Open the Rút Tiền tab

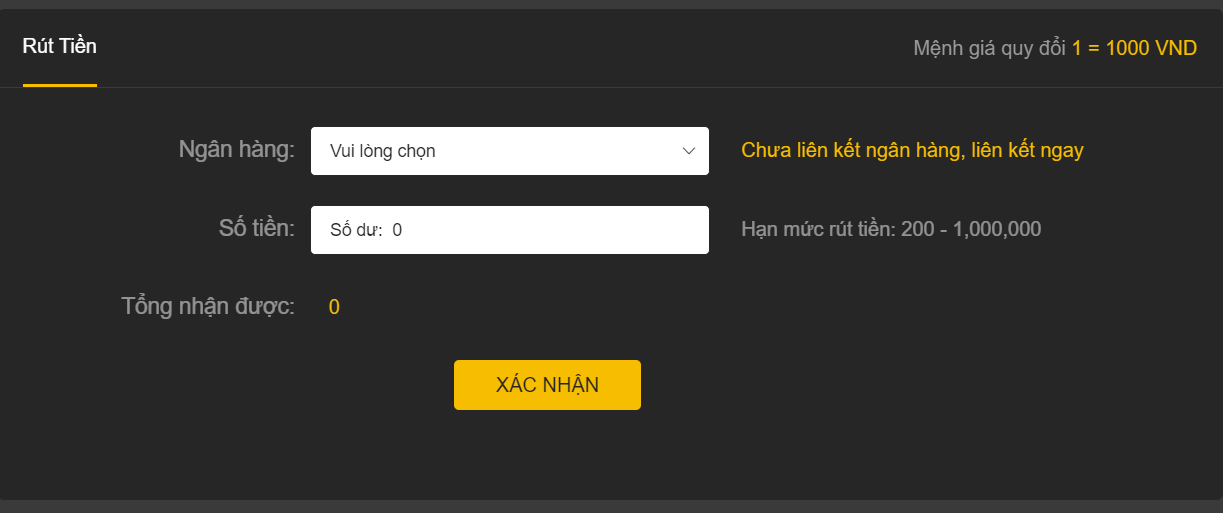pyautogui.click(x=60, y=46)
